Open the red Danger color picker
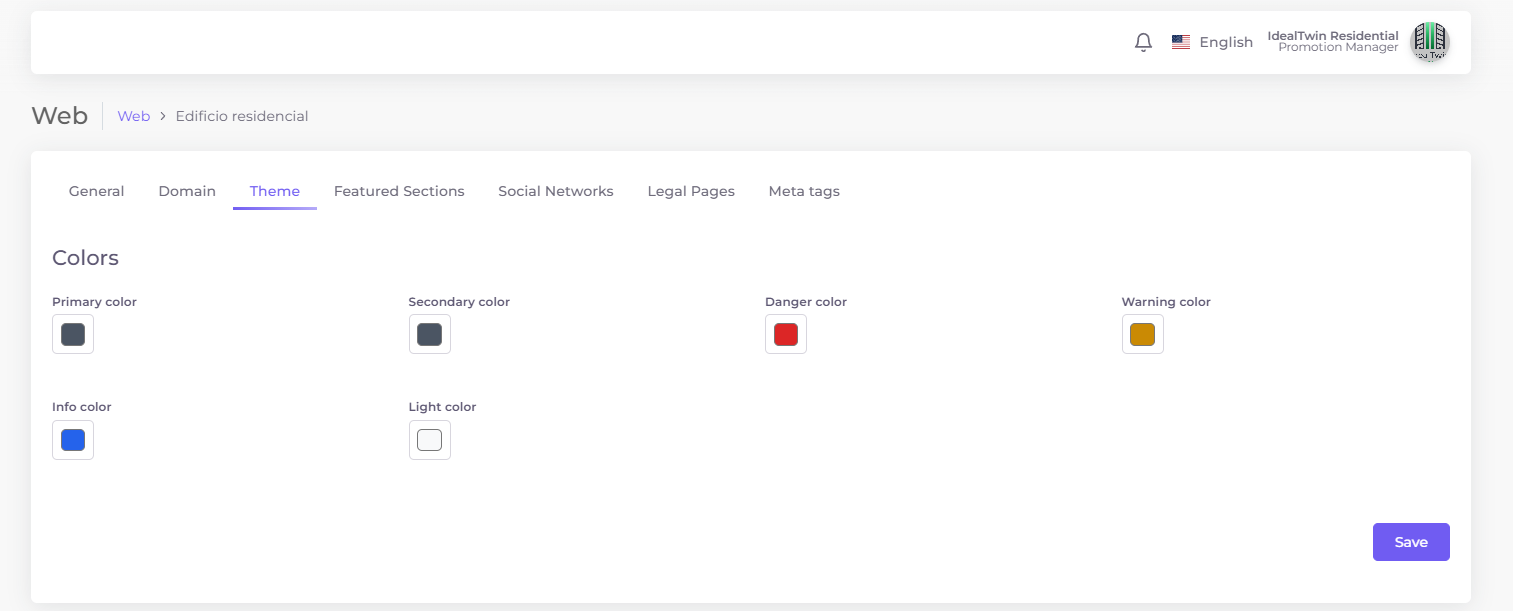The height and width of the screenshot is (611, 1513). 786,334
